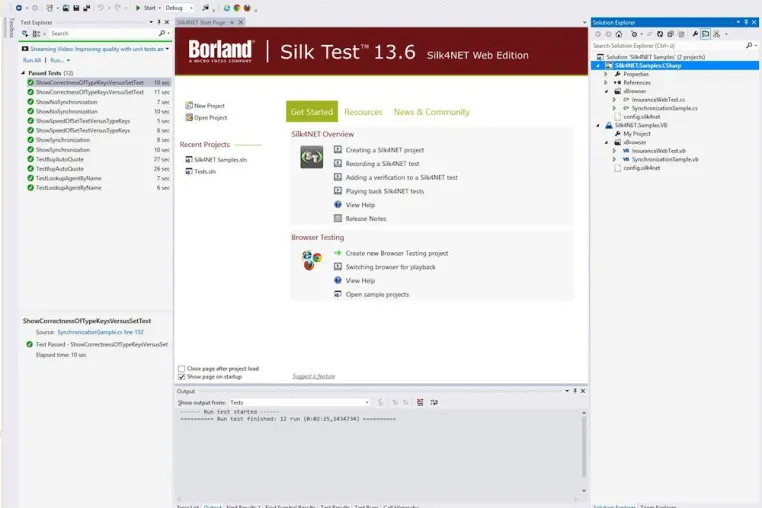
Task: Select the TestBuyAutoQuote 27 sec test row
Action: coord(98,159)
